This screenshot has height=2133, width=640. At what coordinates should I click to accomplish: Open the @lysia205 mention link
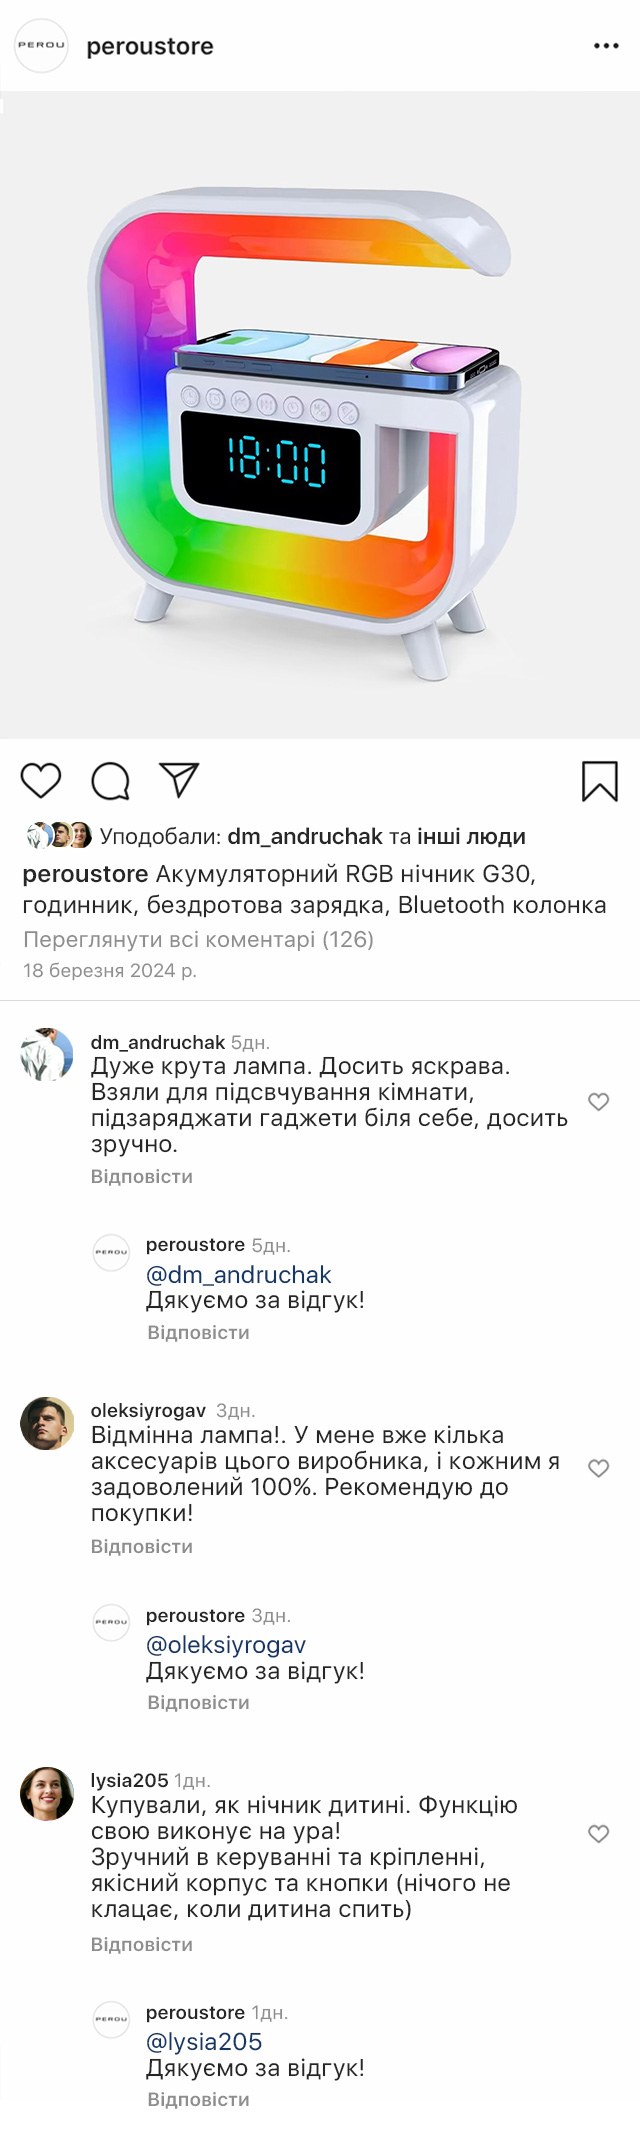click(204, 2041)
